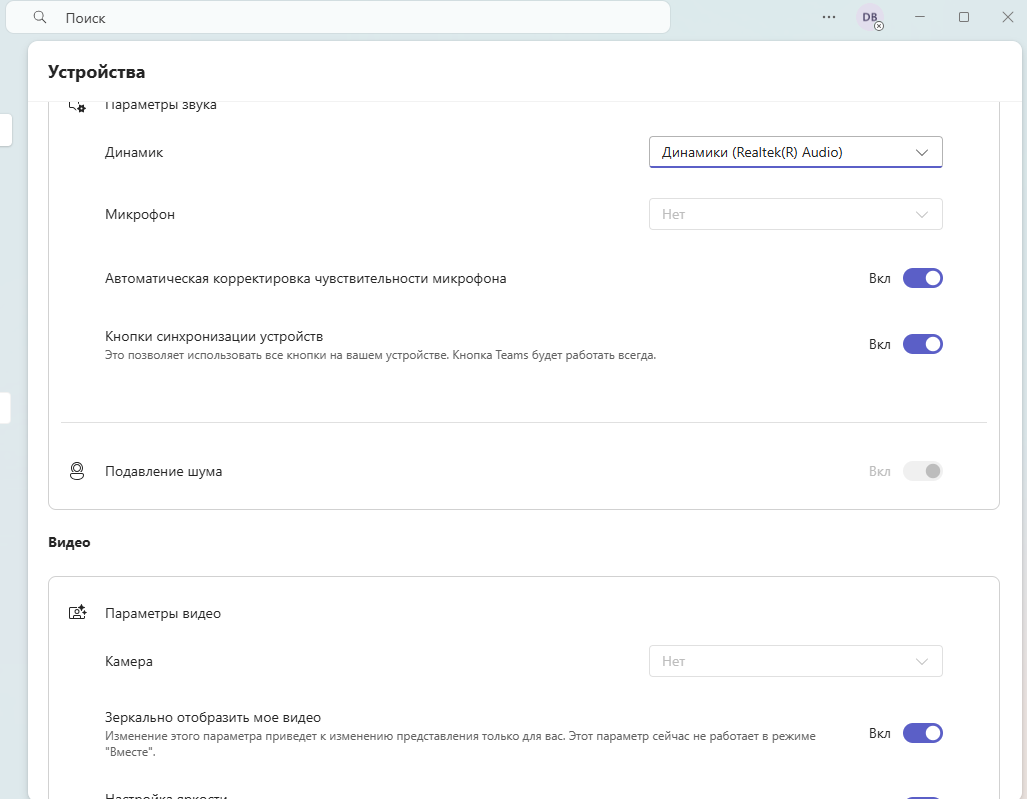Click the Видео section heading
Image resolution: width=1027 pixels, height=799 pixels.
(69, 542)
